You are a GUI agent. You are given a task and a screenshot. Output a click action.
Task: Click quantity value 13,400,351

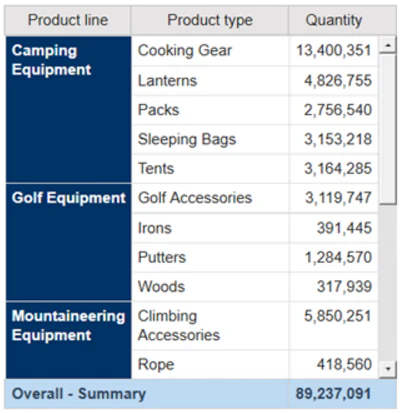[334, 51]
